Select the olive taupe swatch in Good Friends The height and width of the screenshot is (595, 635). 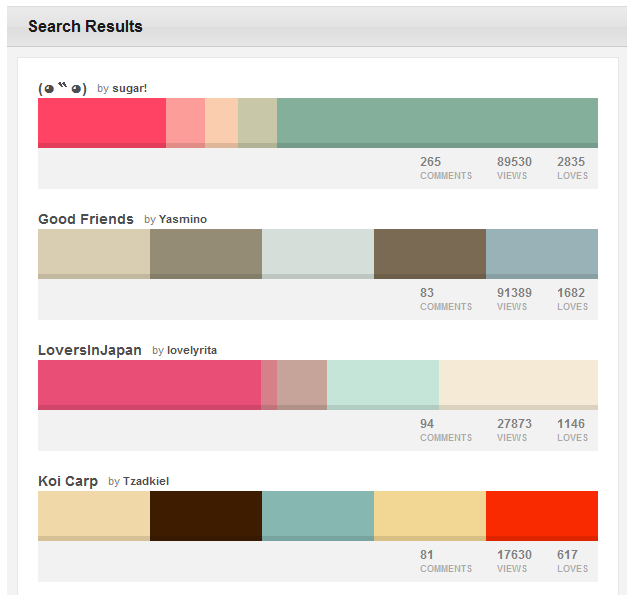tap(206, 254)
